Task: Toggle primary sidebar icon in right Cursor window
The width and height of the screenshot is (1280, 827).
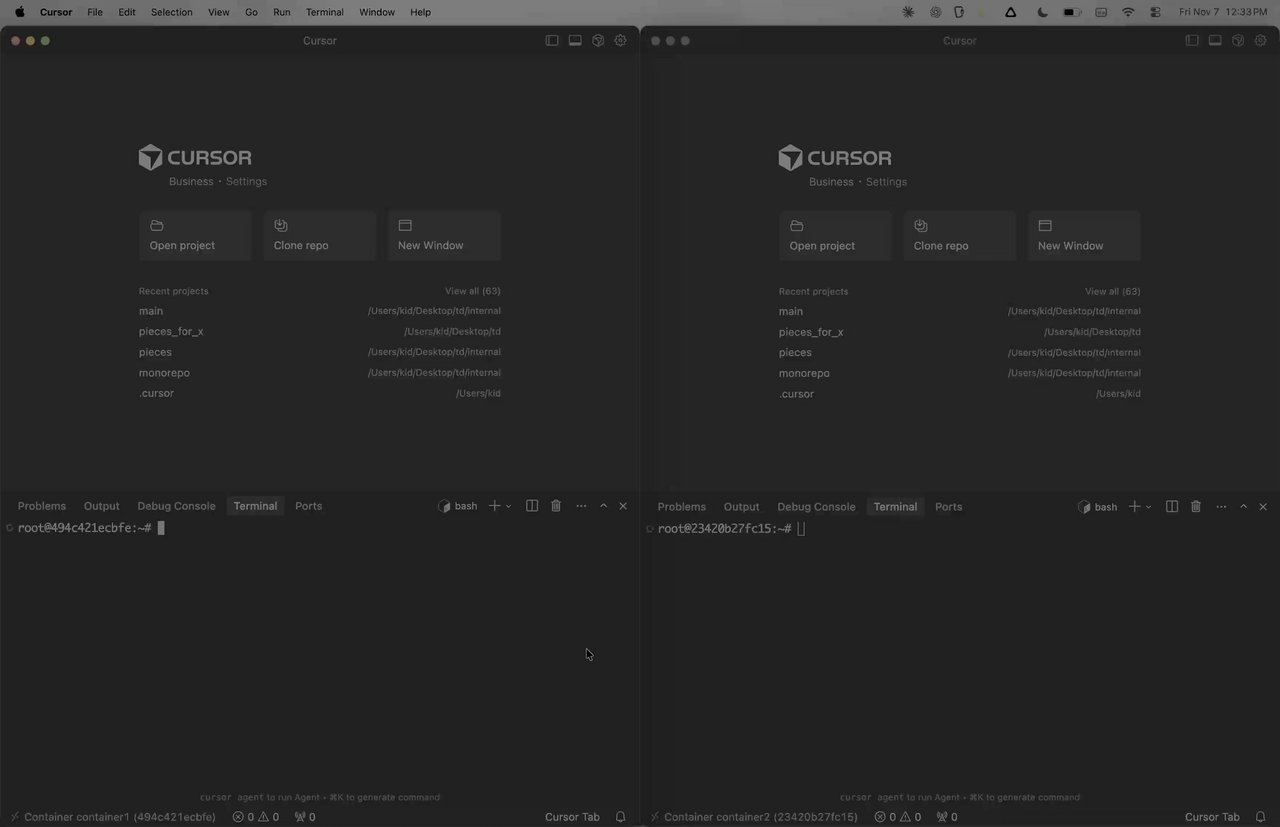Action: point(1192,41)
